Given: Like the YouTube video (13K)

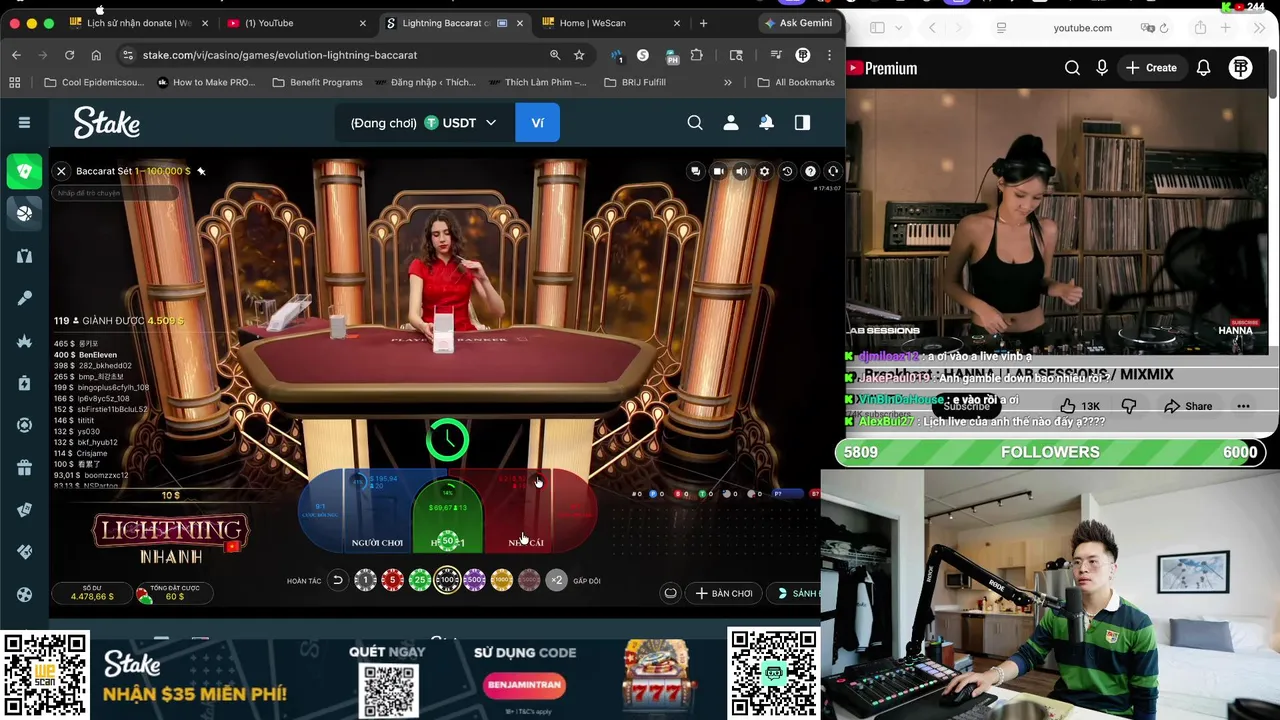Looking at the screenshot, I should [x=1080, y=406].
